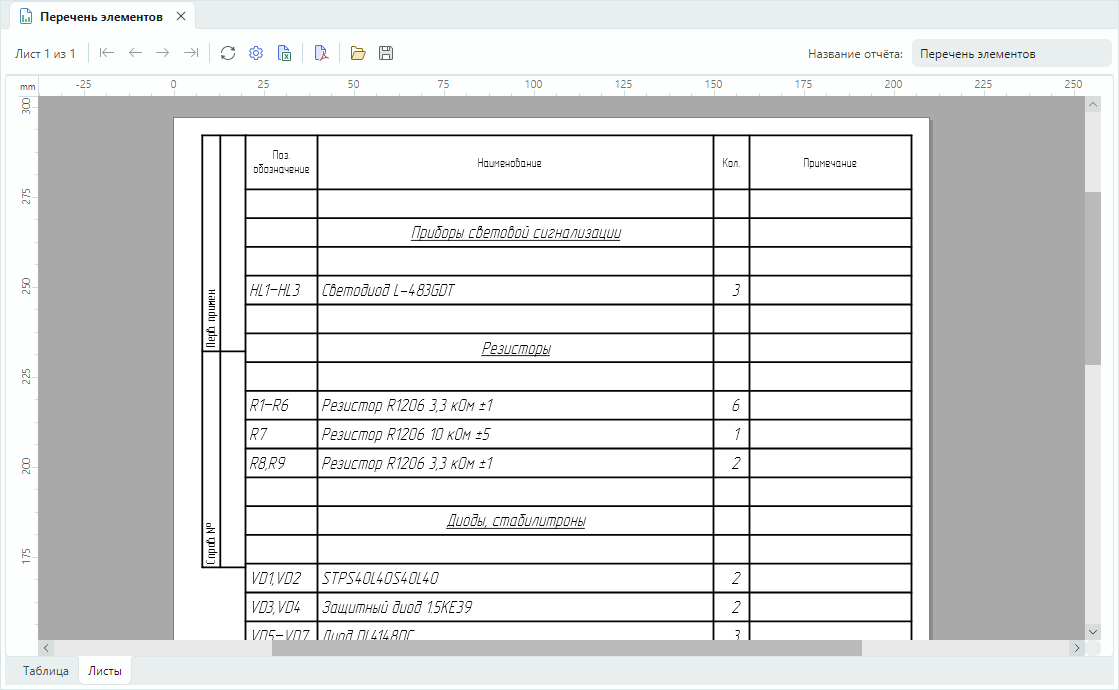Click the horizontal scrollbar right arrow

[1077, 648]
